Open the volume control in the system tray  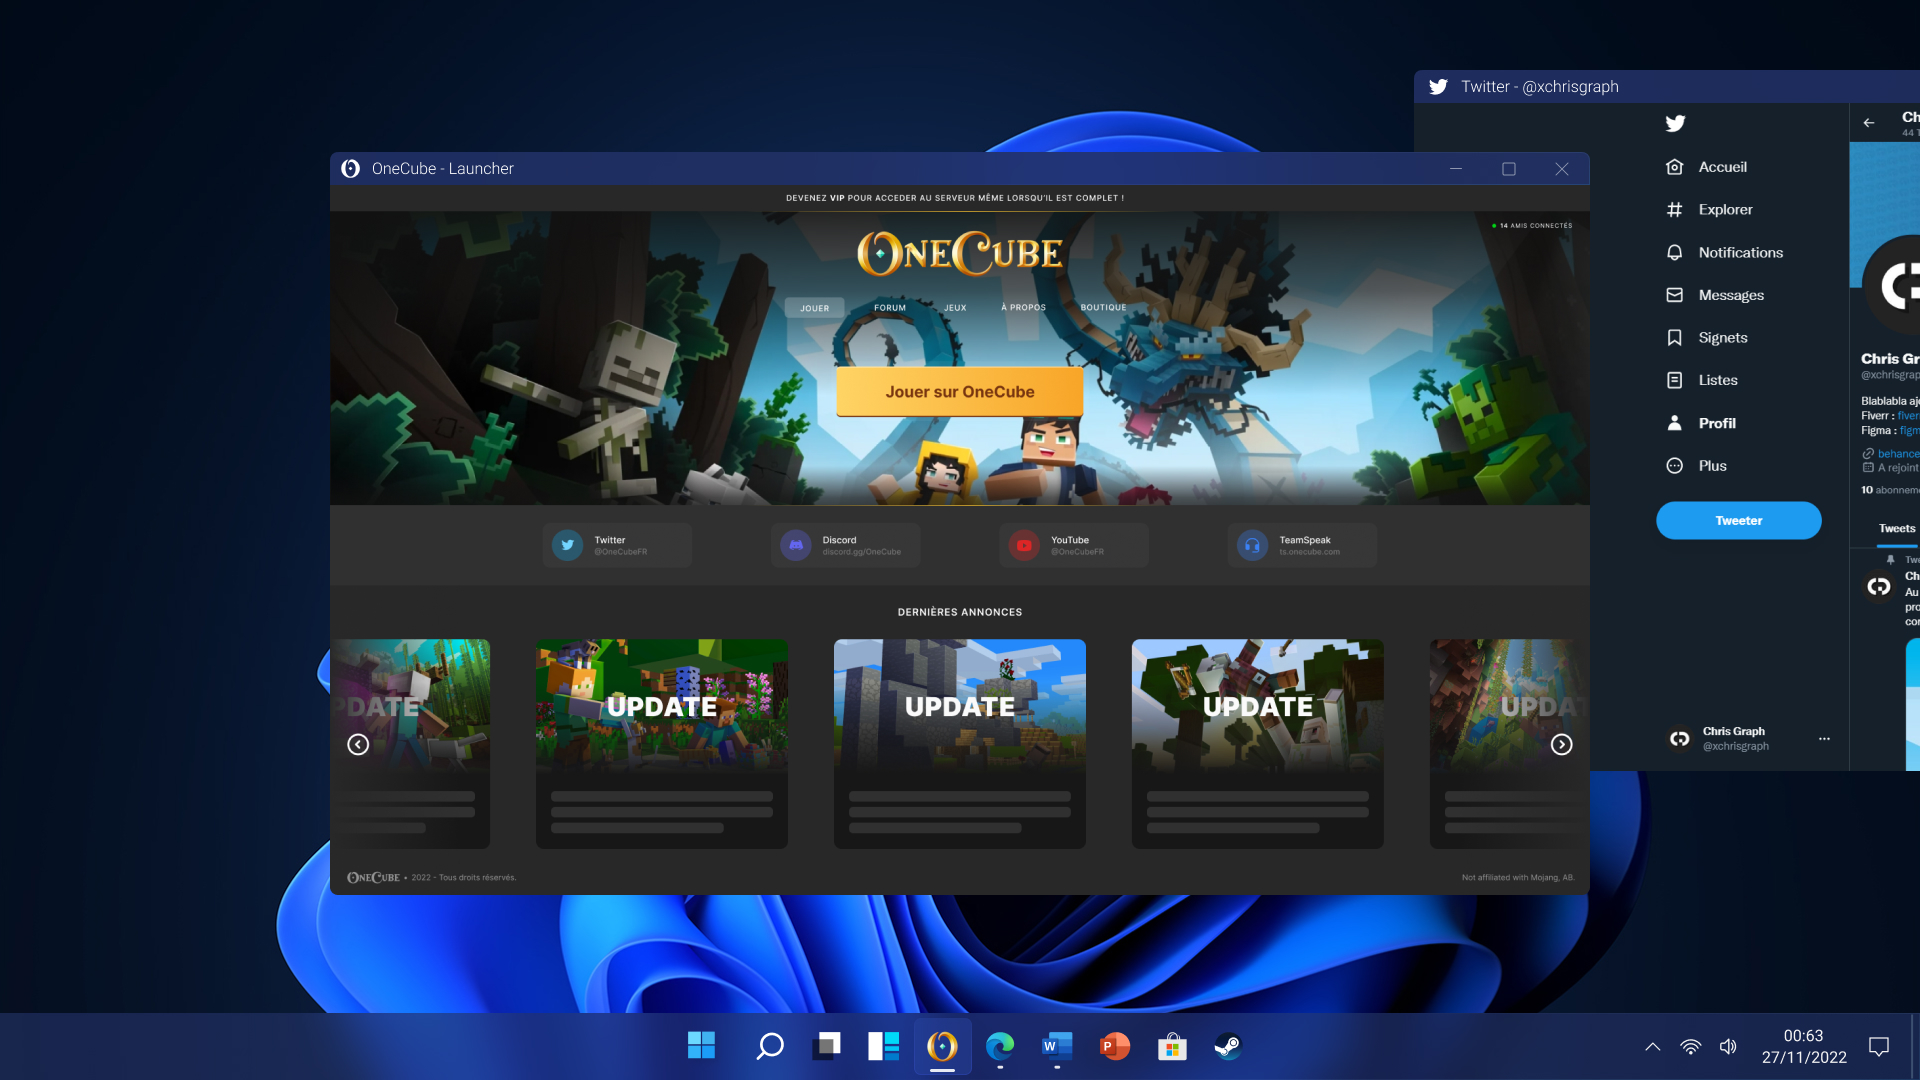tap(1728, 1047)
